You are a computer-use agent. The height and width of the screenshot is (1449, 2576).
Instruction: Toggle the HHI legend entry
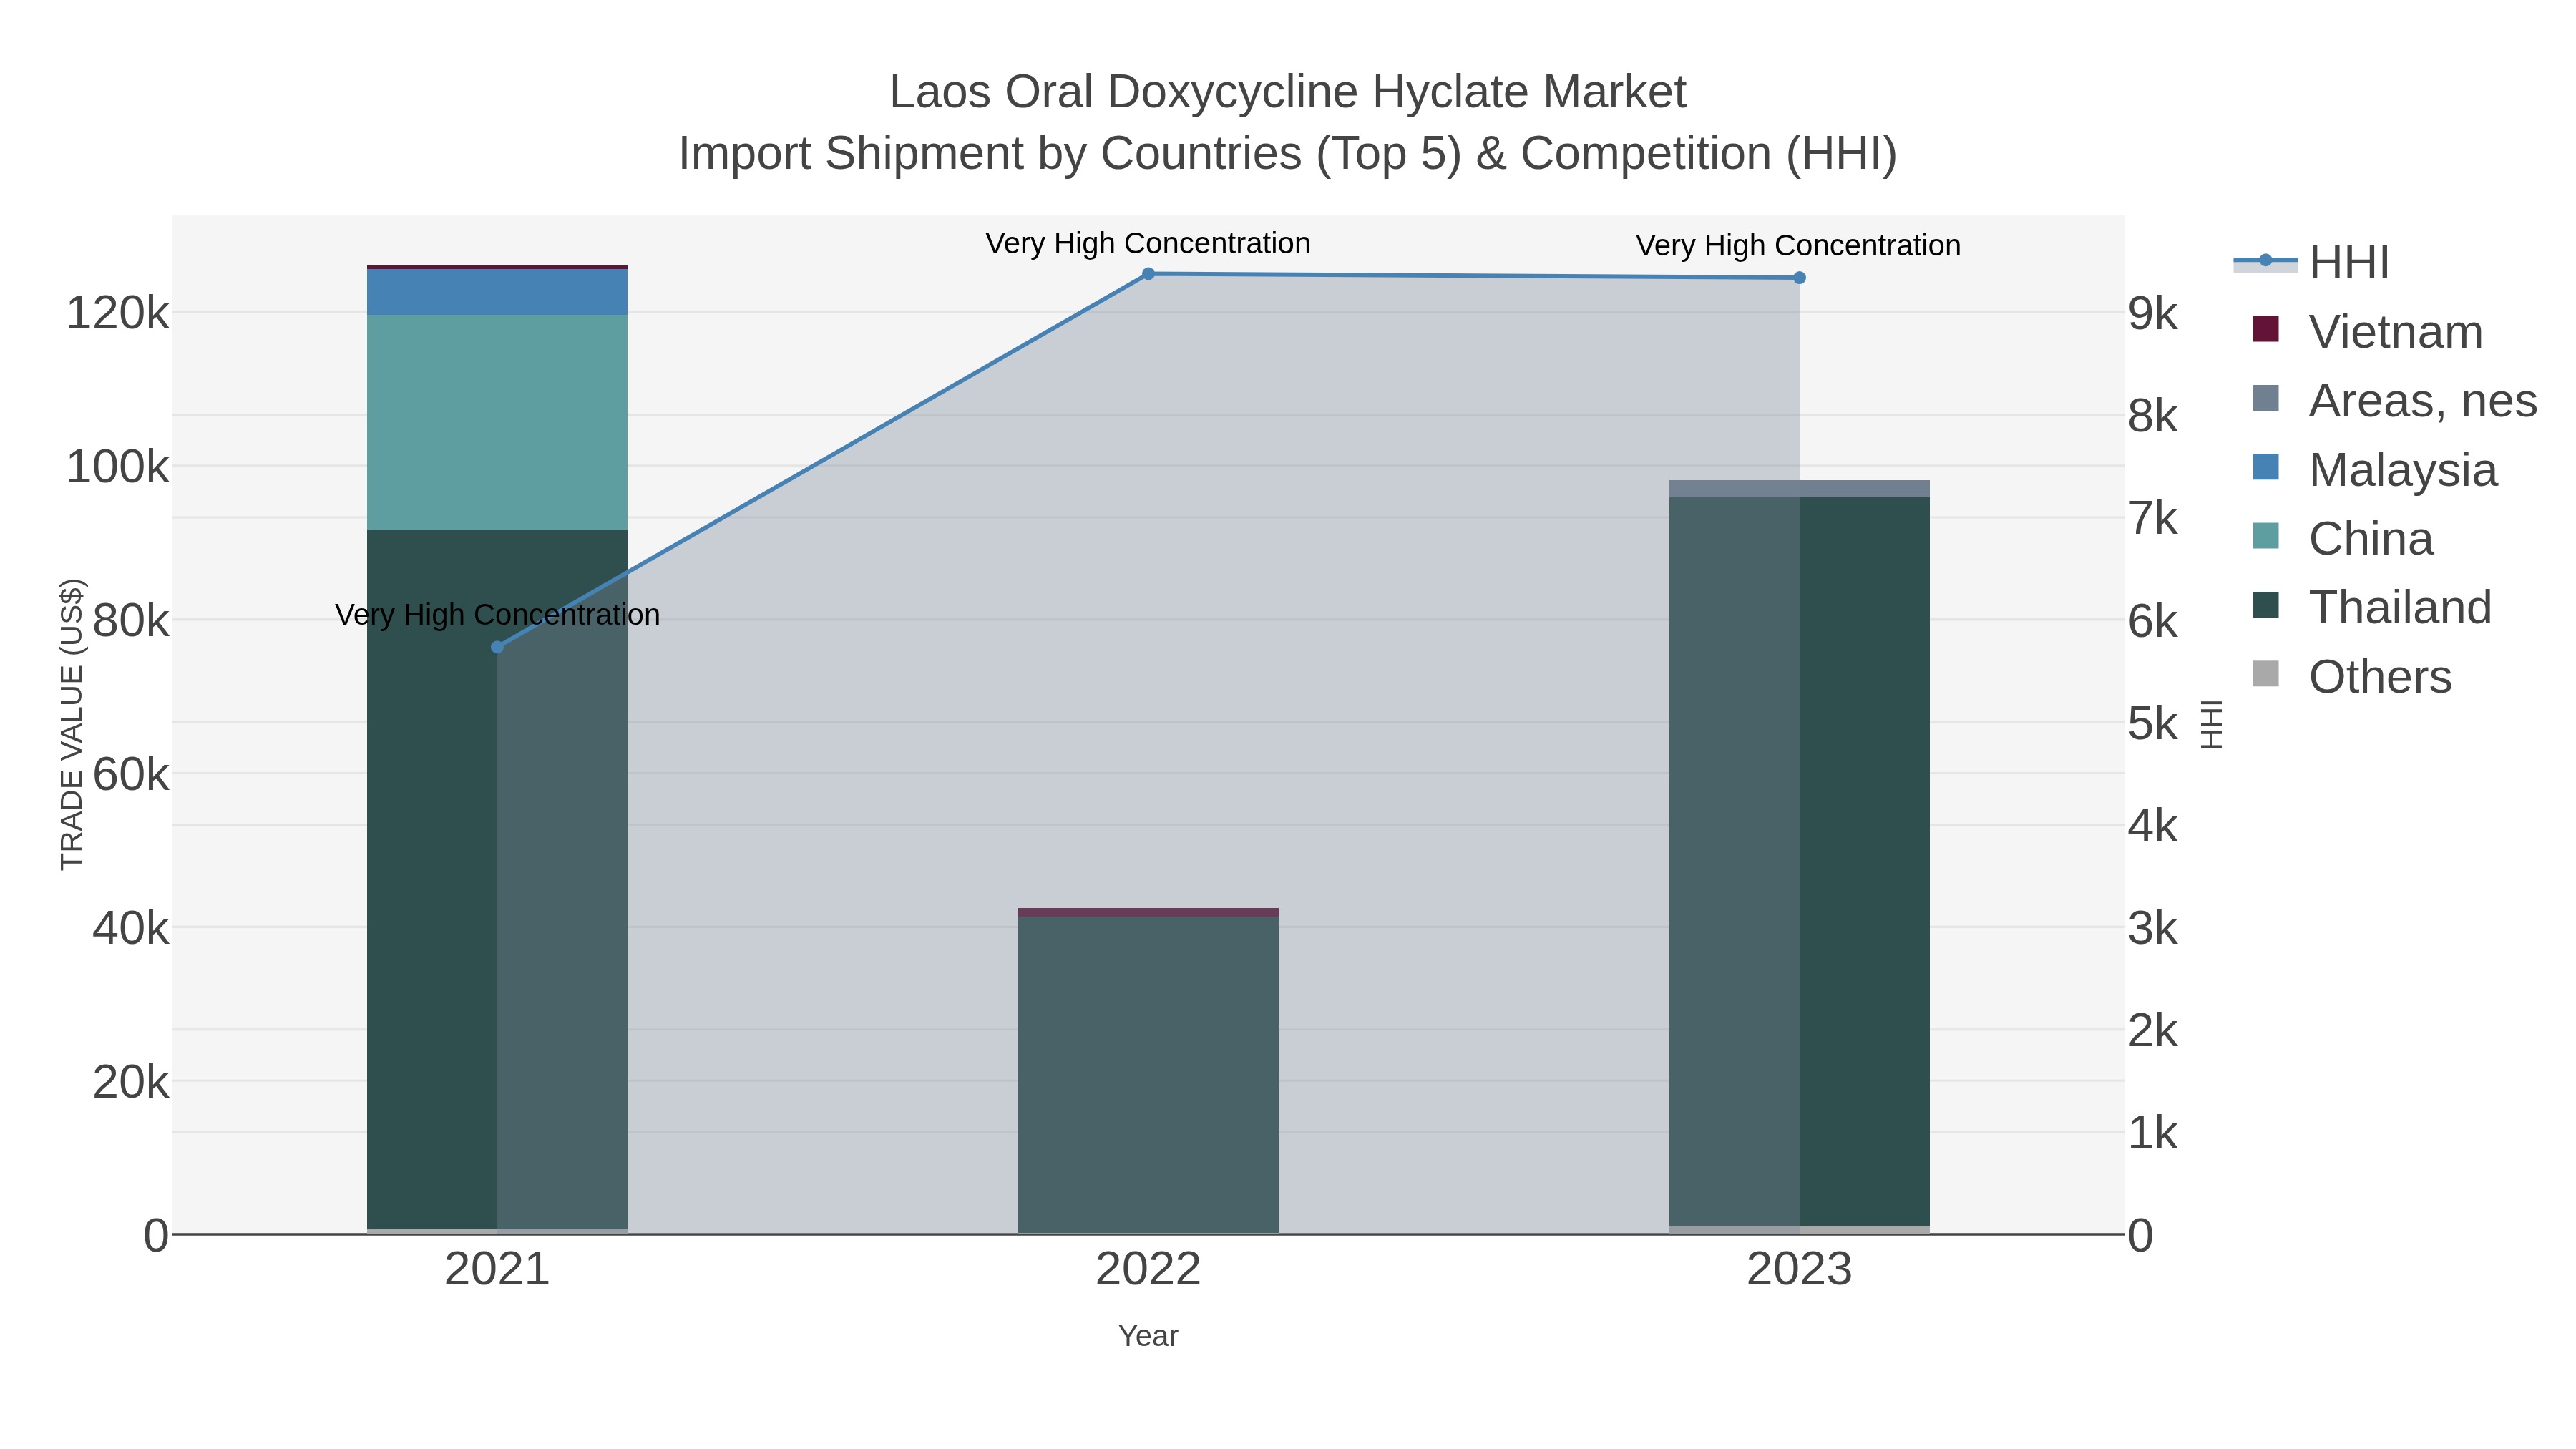[2311, 263]
